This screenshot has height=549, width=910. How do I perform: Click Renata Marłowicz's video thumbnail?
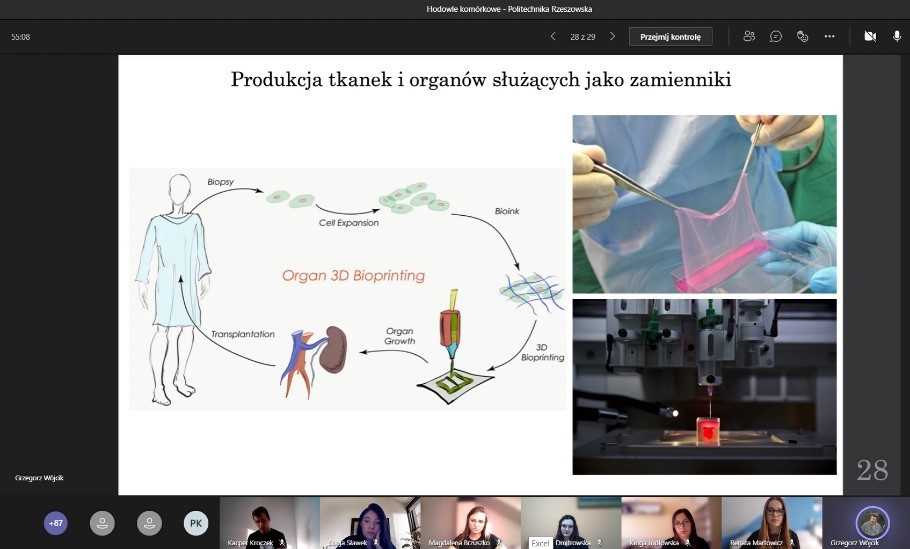click(771, 522)
